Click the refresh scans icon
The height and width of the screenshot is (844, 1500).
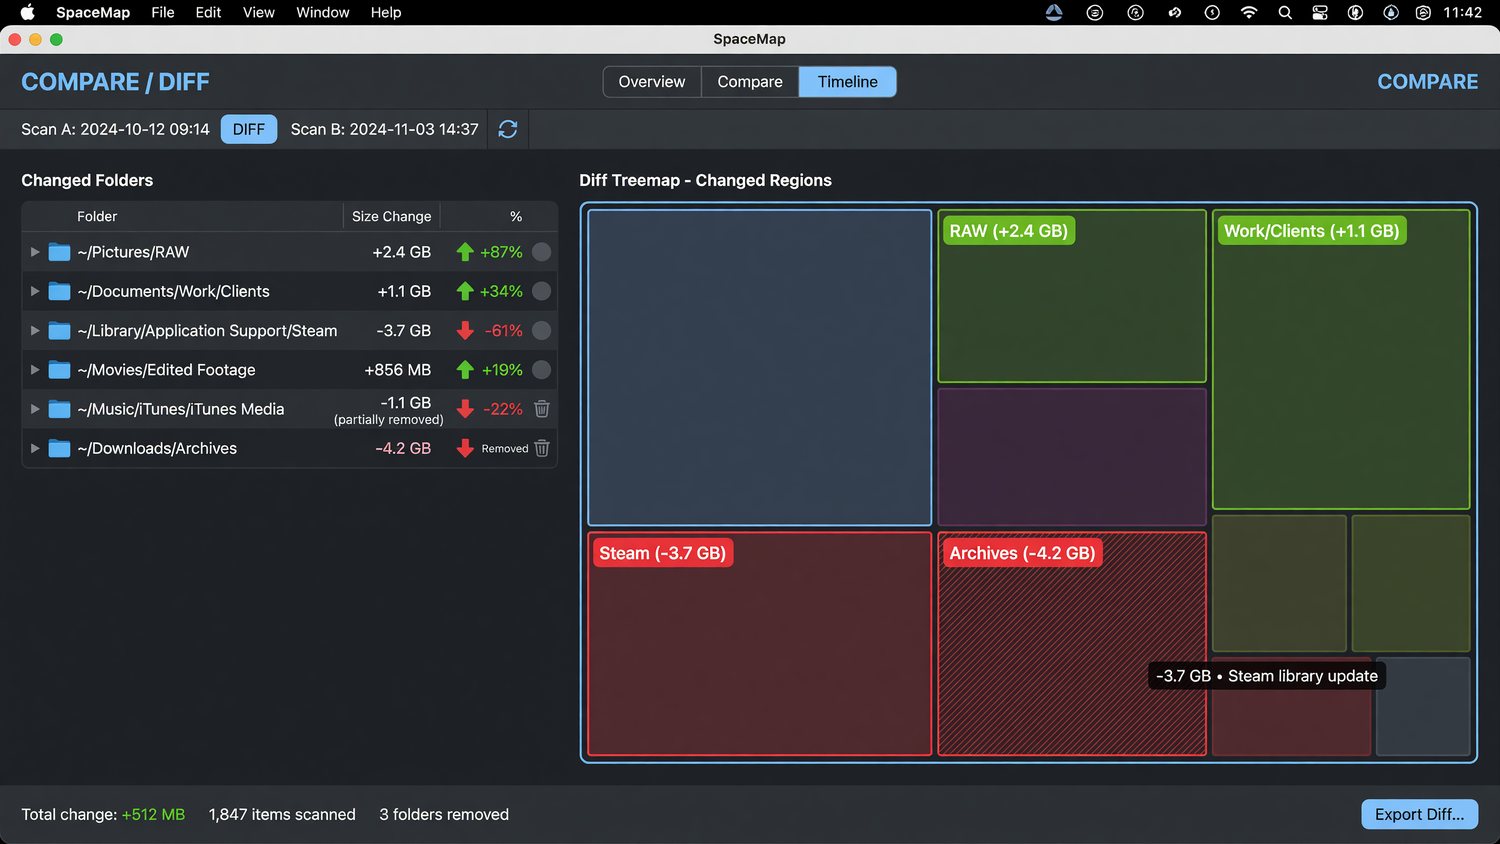[x=508, y=129]
